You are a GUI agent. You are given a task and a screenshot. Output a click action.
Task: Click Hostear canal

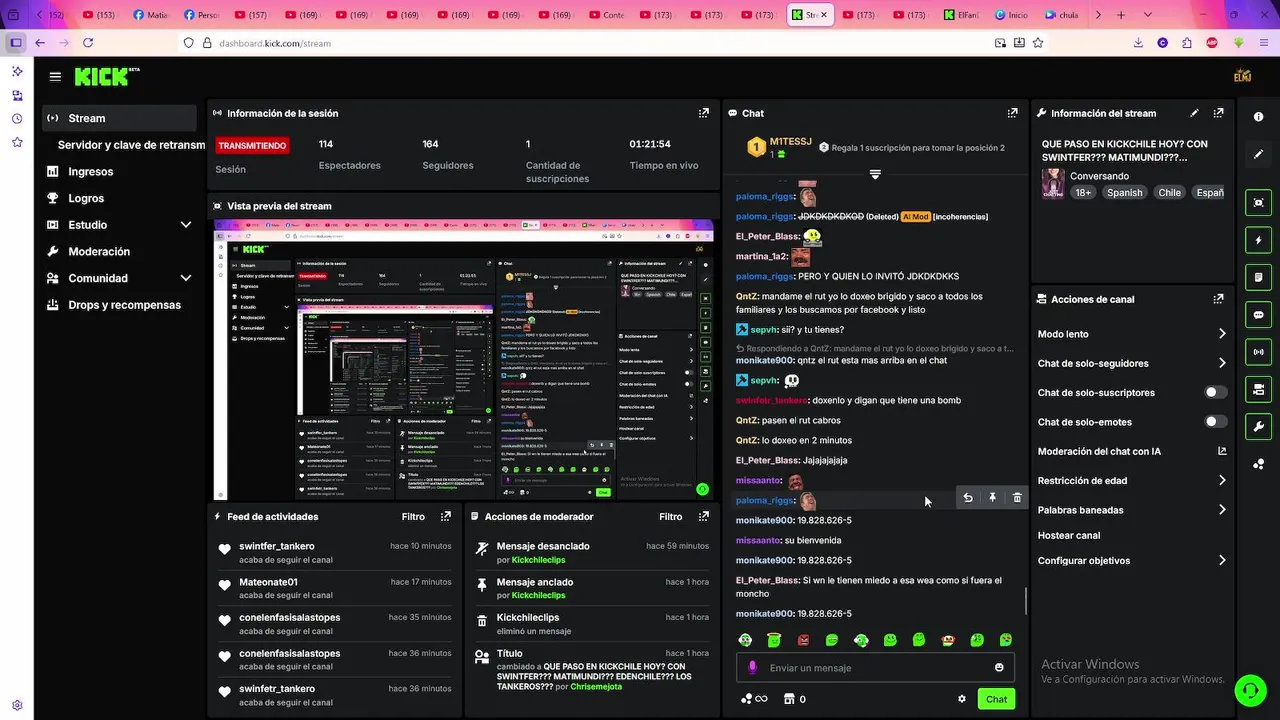coord(1069,536)
